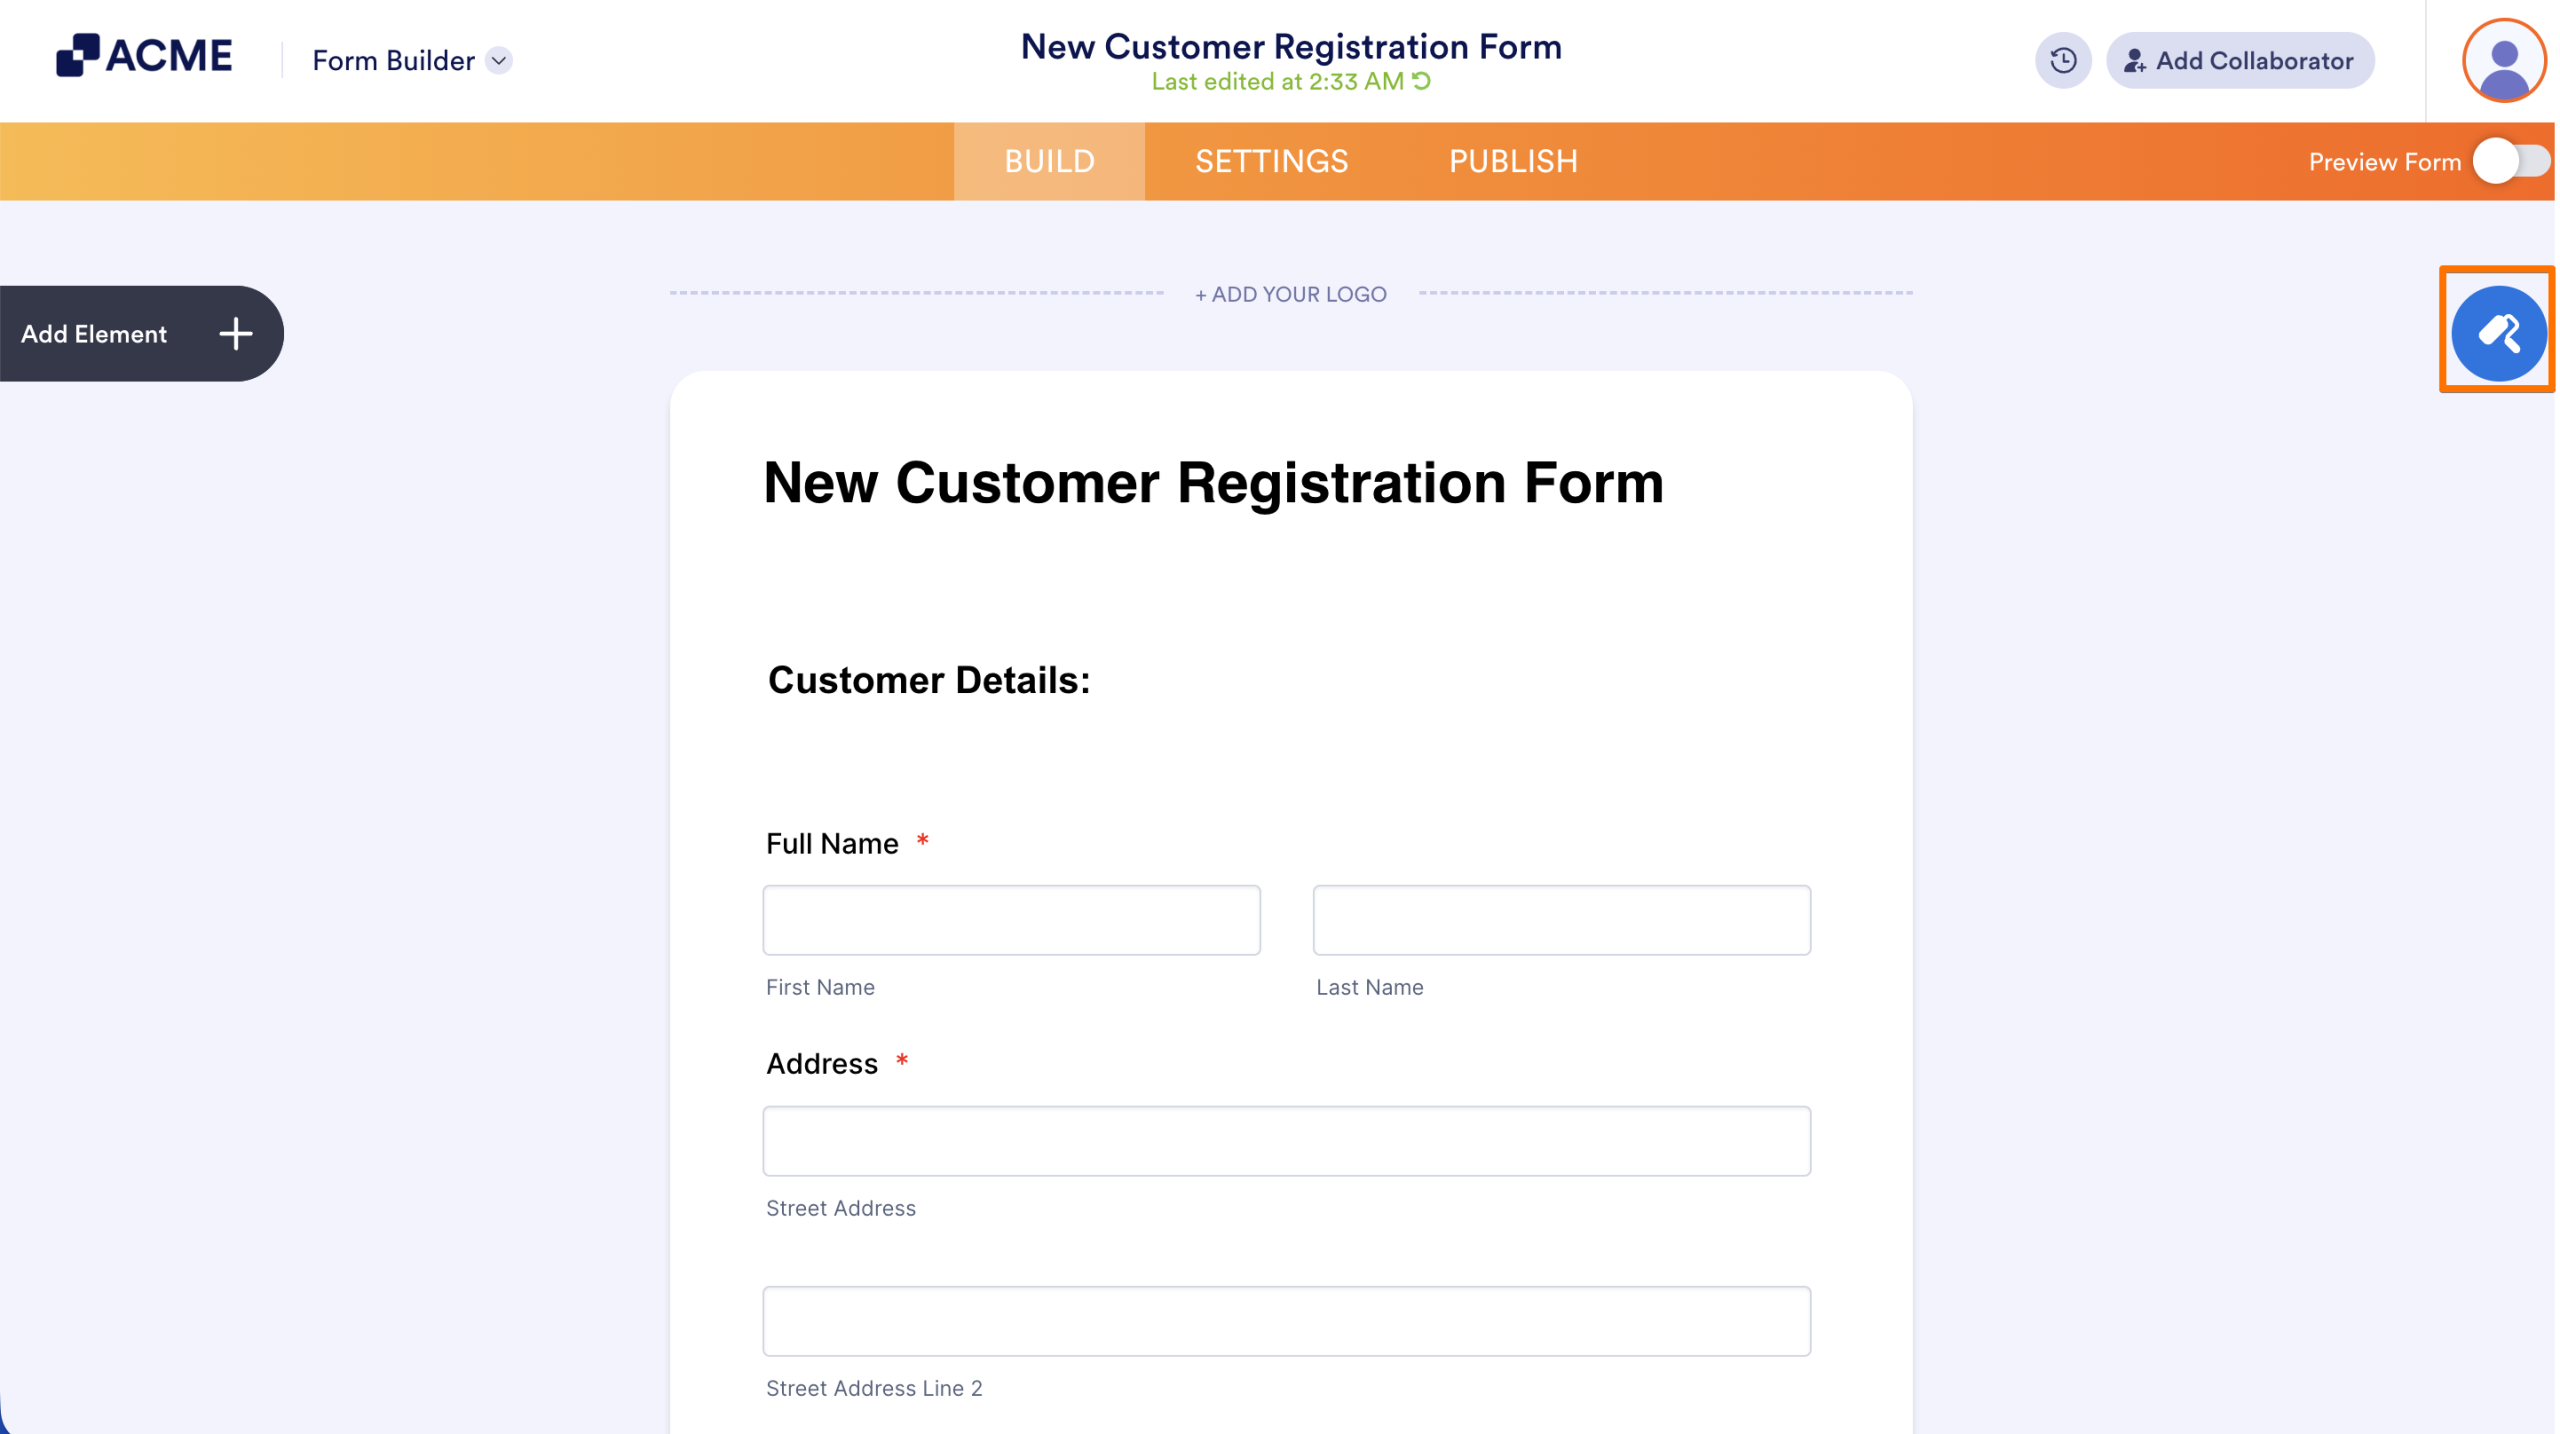Screen dimensions: 2560x1434
Task: Edit the Customer Details heading
Action: click(928, 680)
